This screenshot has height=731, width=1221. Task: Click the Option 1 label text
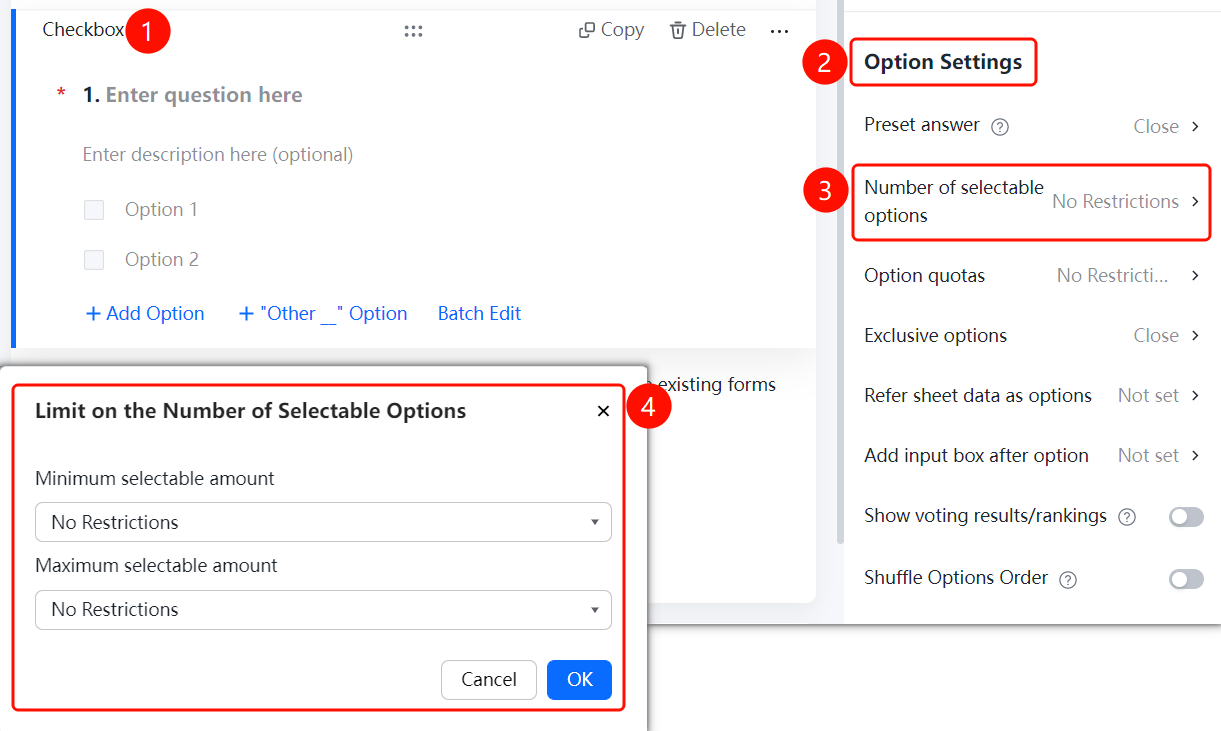[161, 210]
